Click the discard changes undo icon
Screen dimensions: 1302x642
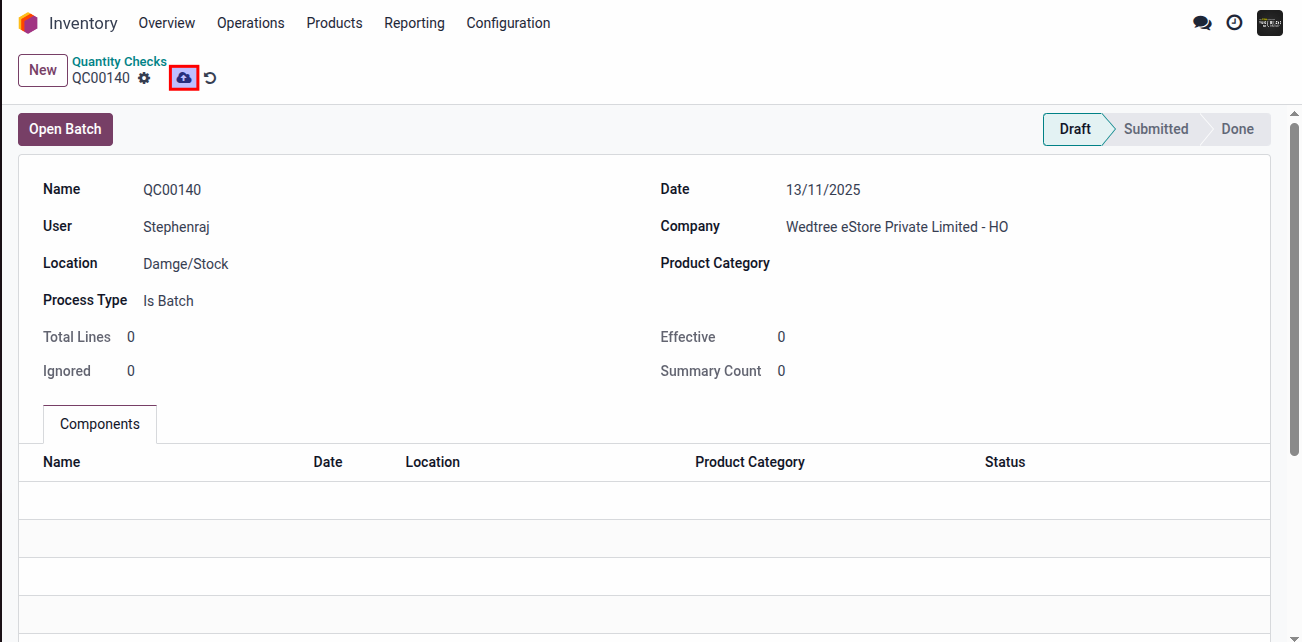(x=210, y=78)
